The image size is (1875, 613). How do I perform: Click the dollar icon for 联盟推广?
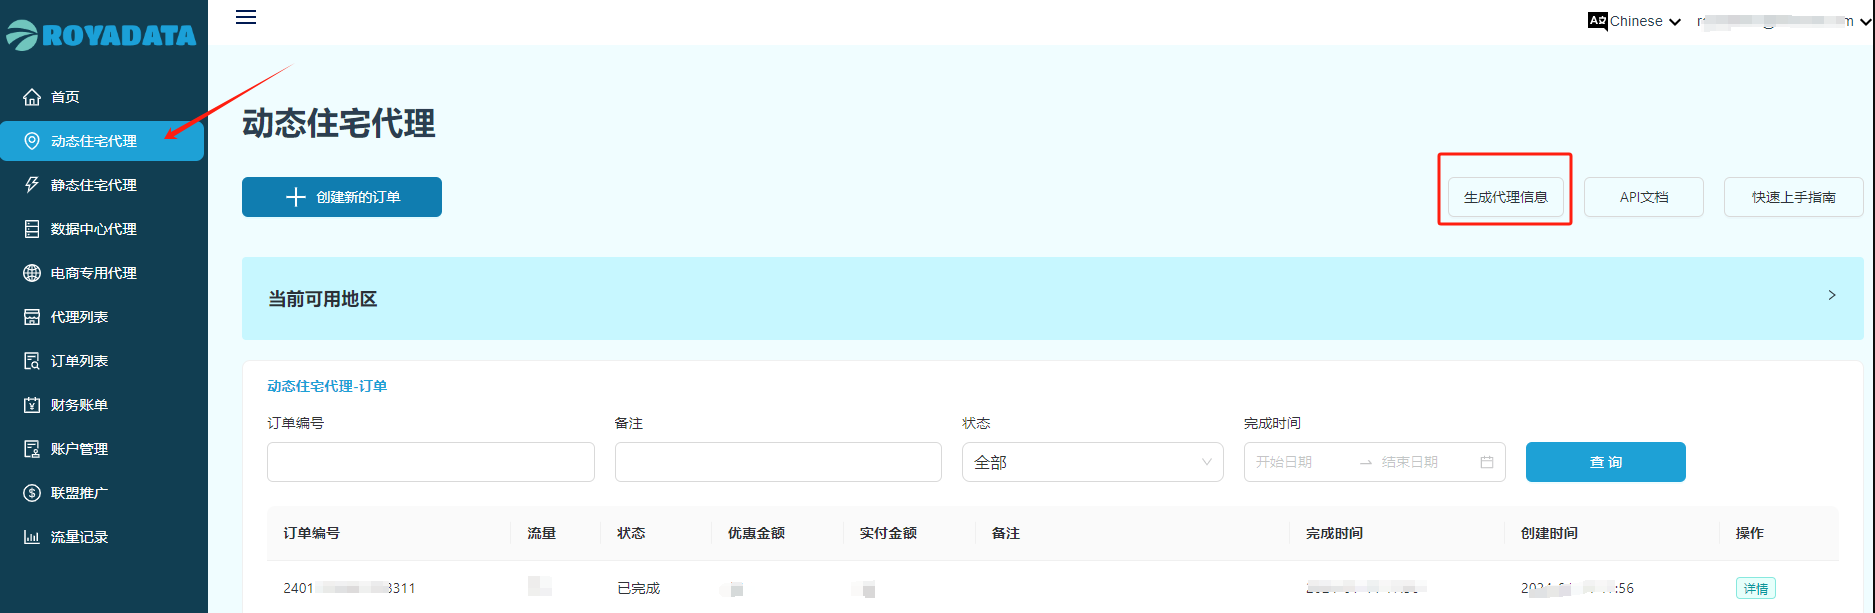[32, 493]
